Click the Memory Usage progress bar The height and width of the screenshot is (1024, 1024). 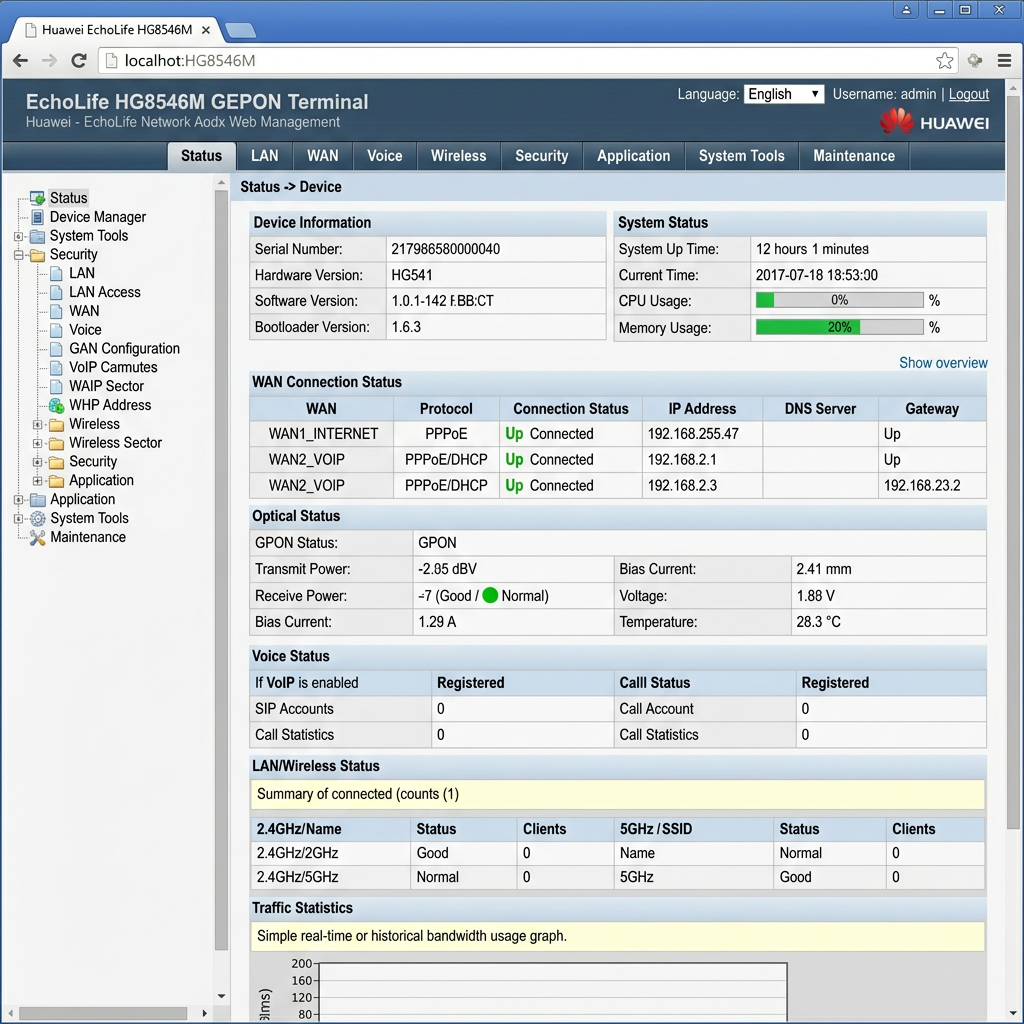pos(839,327)
